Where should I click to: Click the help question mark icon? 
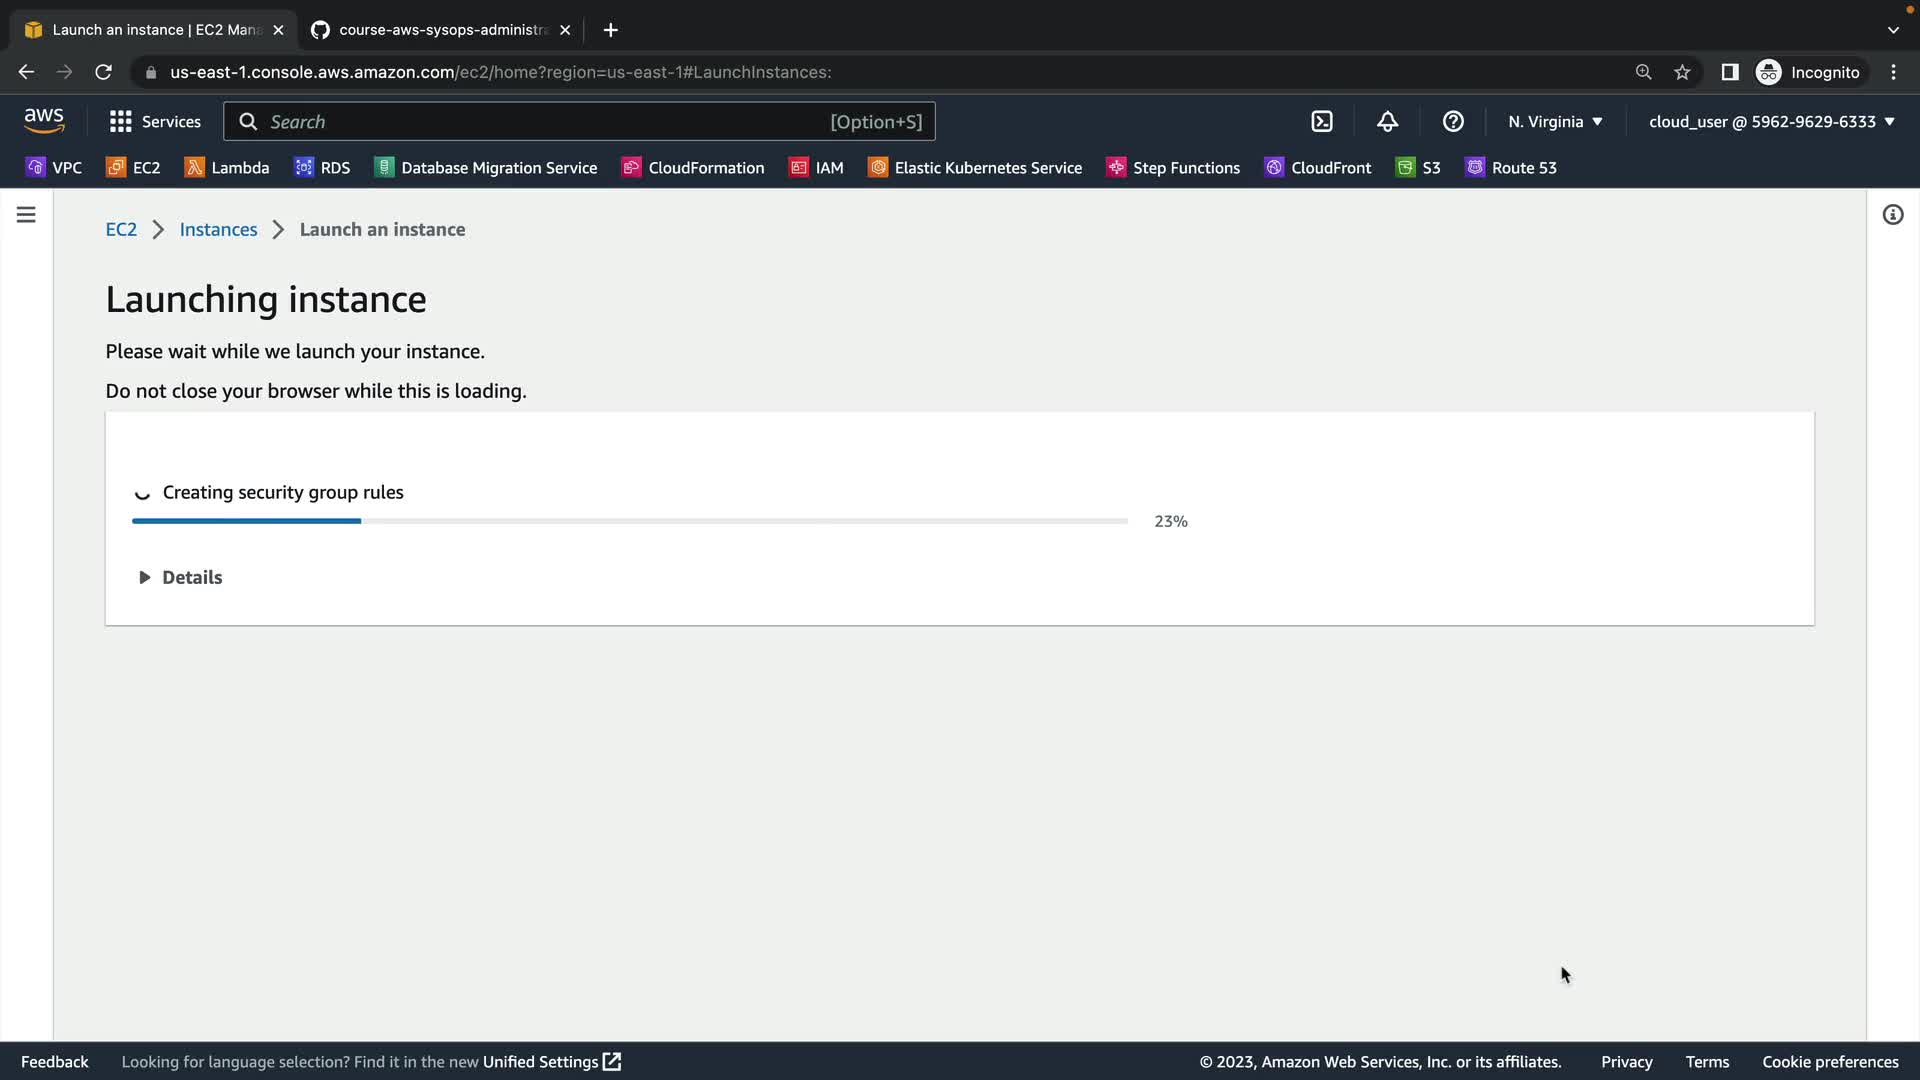pyautogui.click(x=1453, y=122)
